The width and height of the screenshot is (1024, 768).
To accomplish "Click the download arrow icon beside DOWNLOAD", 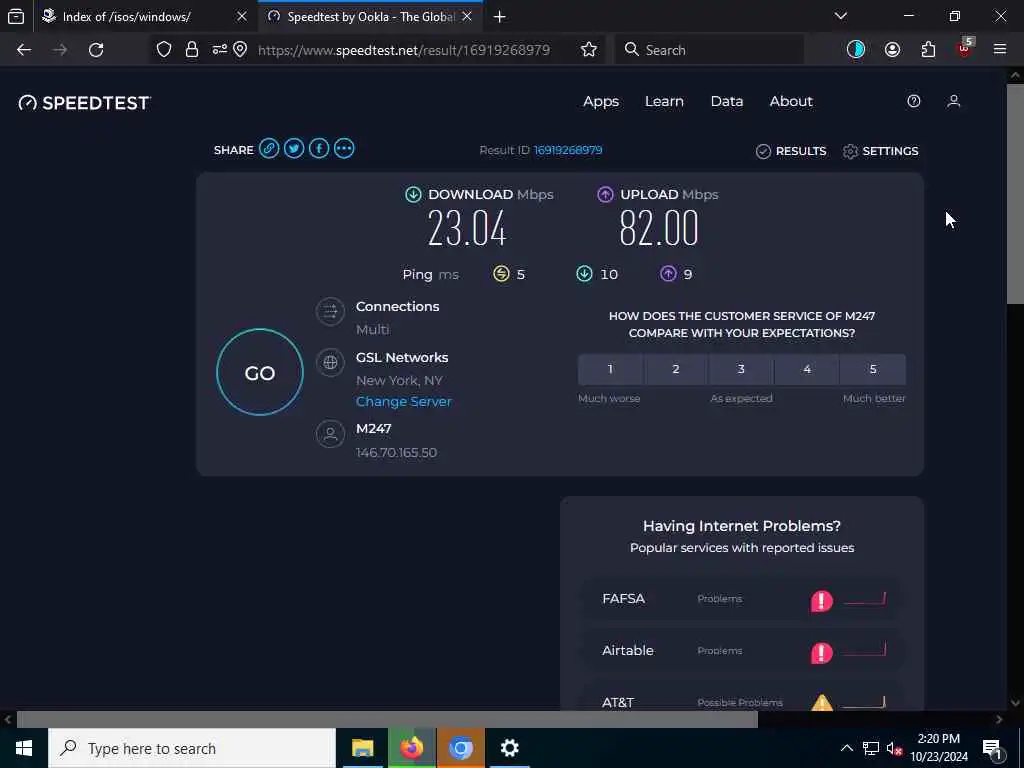I will click(413, 194).
